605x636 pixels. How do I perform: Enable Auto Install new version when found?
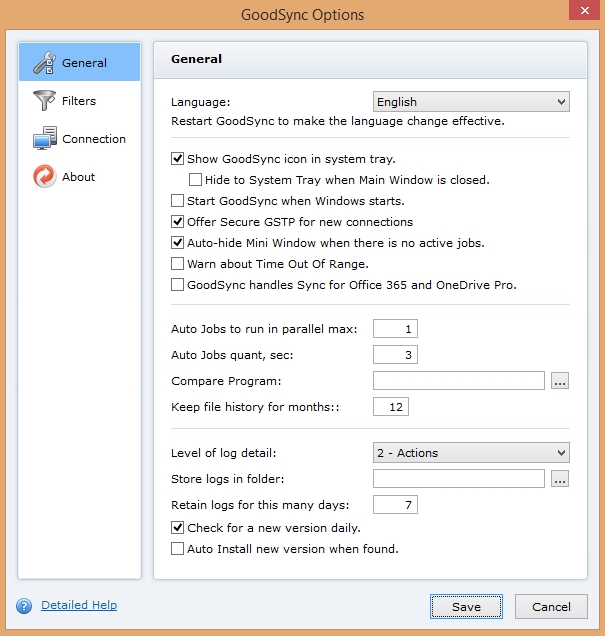[177, 549]
